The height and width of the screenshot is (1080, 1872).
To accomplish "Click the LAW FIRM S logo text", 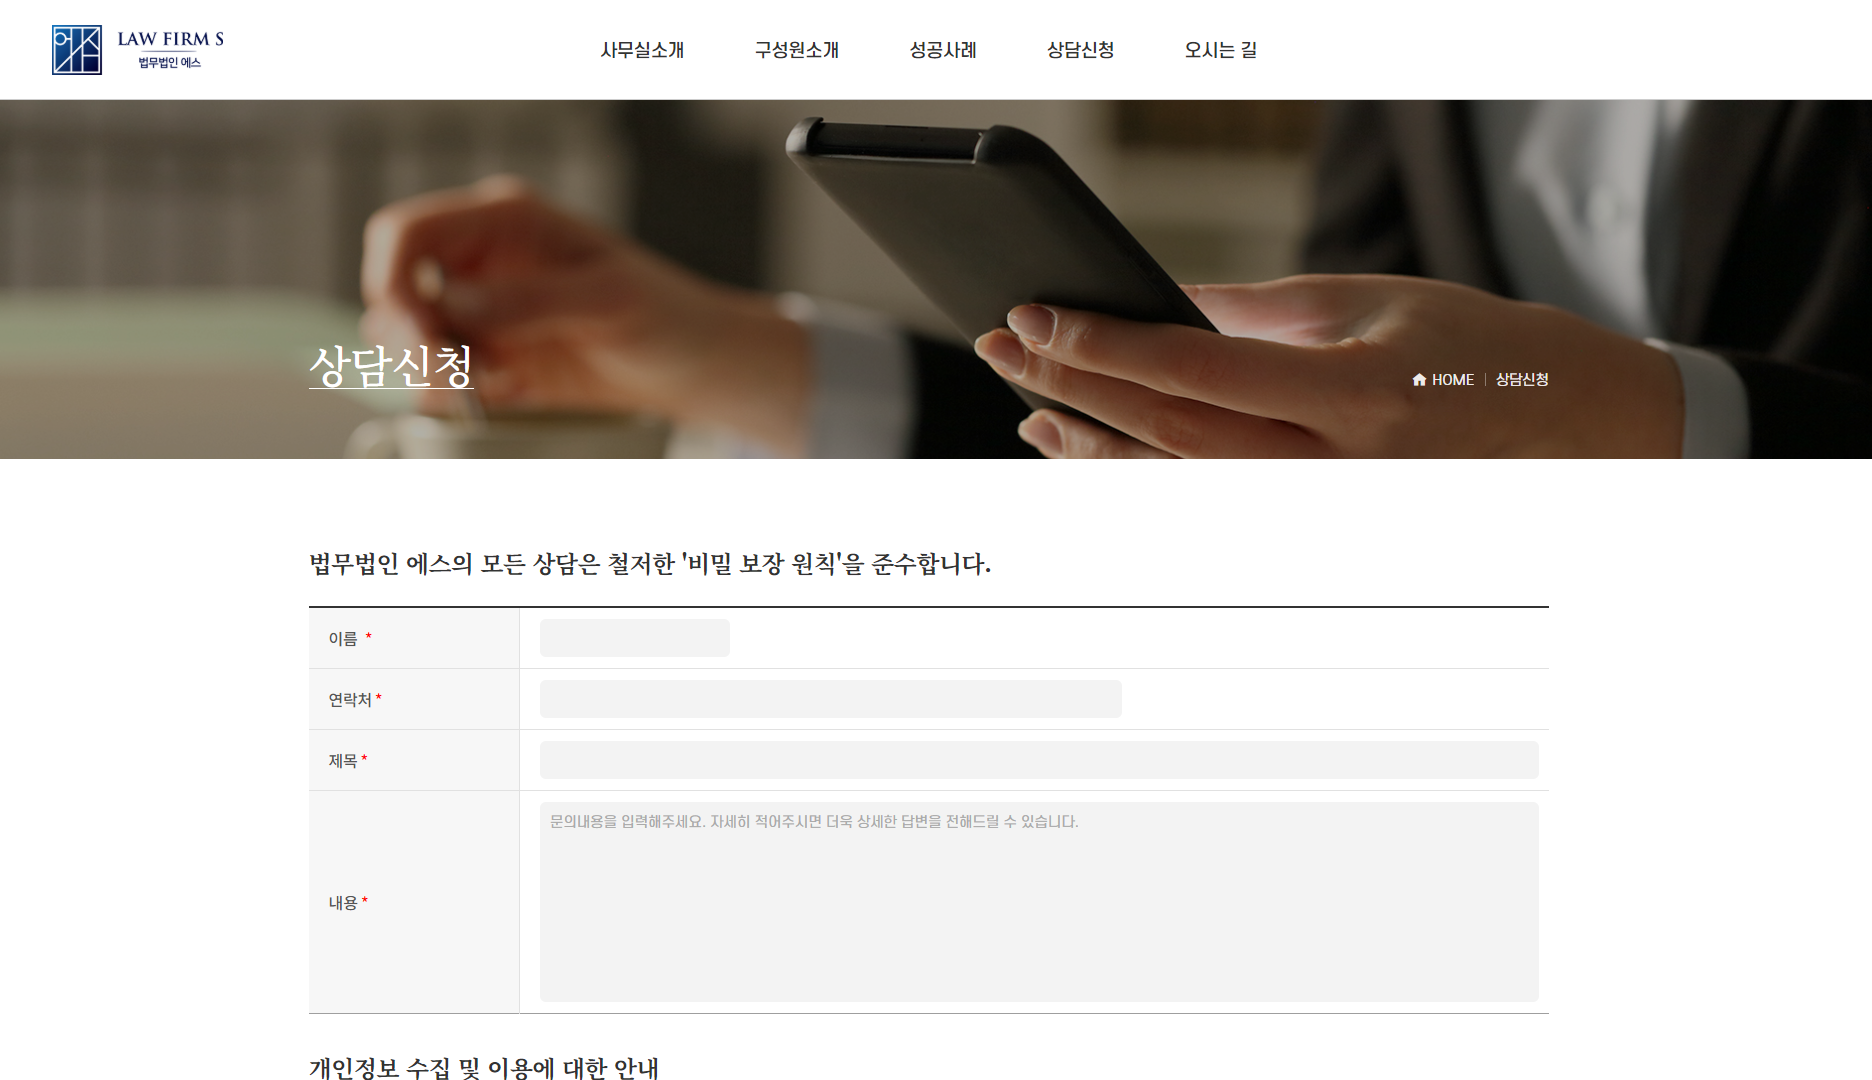I will click(170, 40).
